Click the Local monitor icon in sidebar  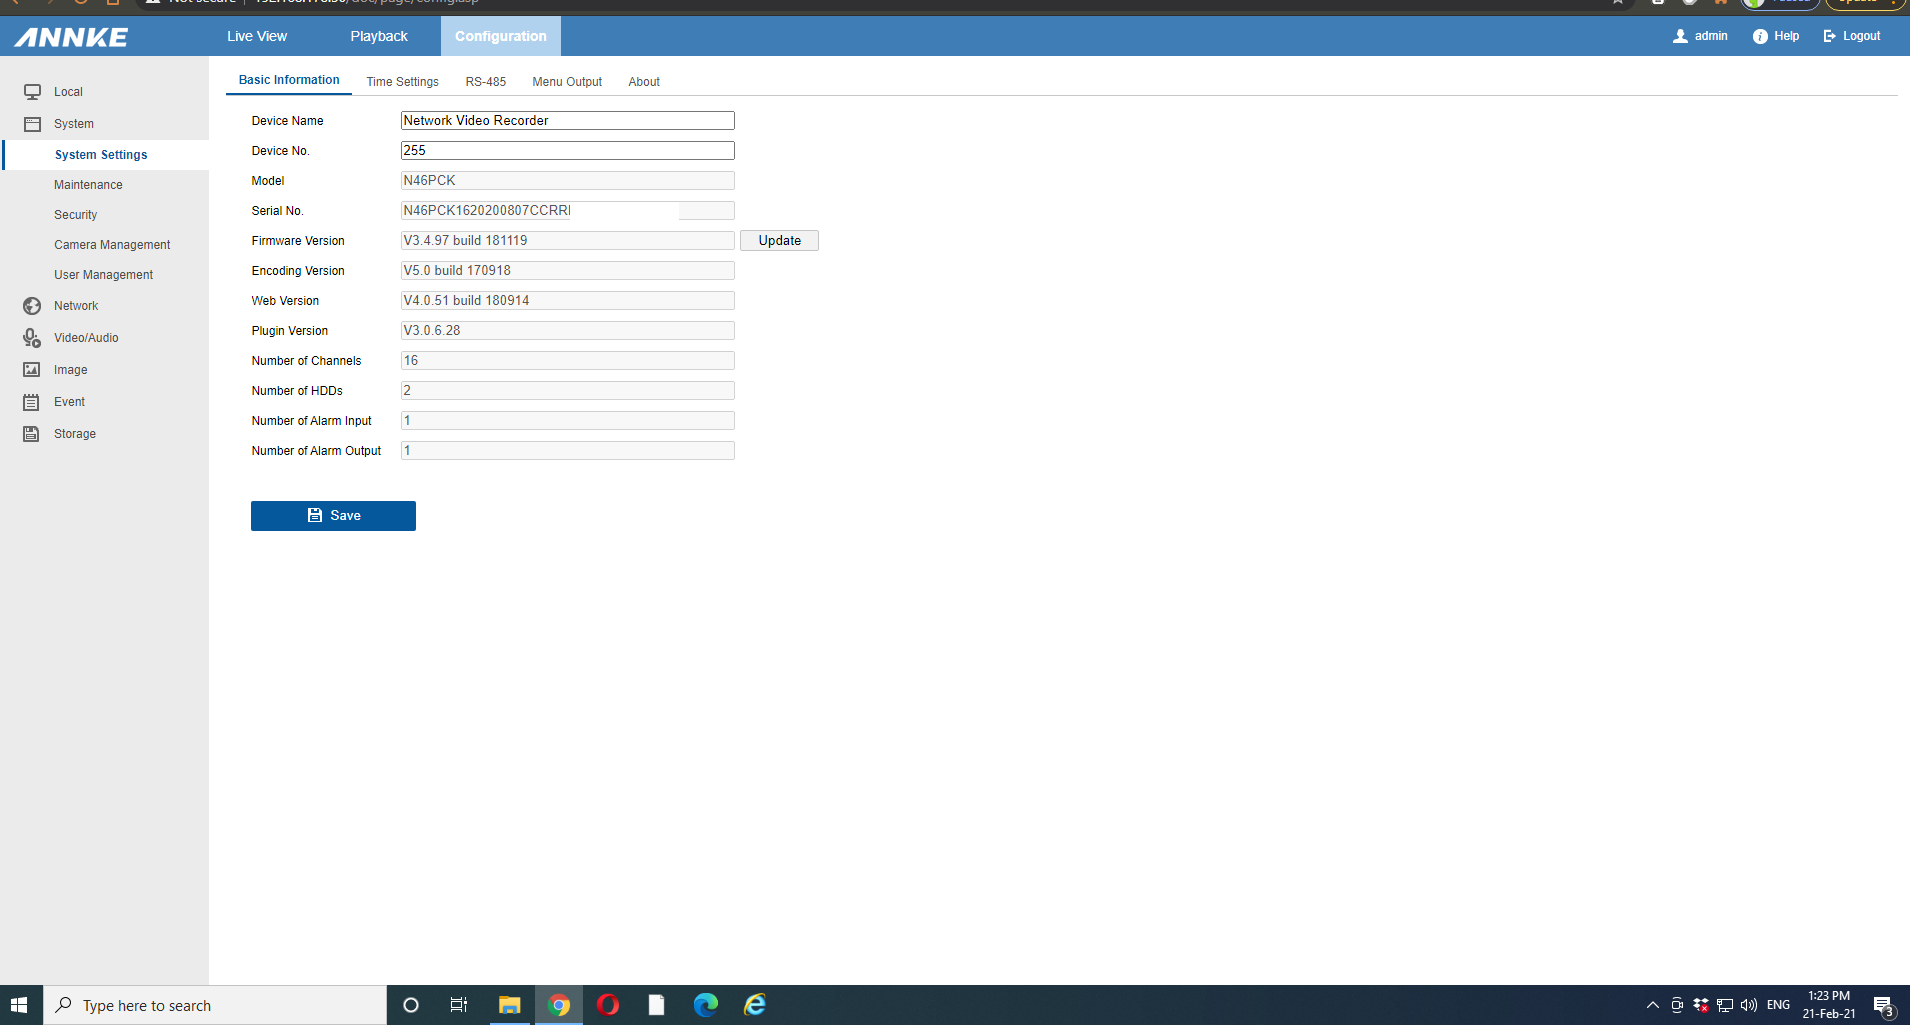[32, 92]
